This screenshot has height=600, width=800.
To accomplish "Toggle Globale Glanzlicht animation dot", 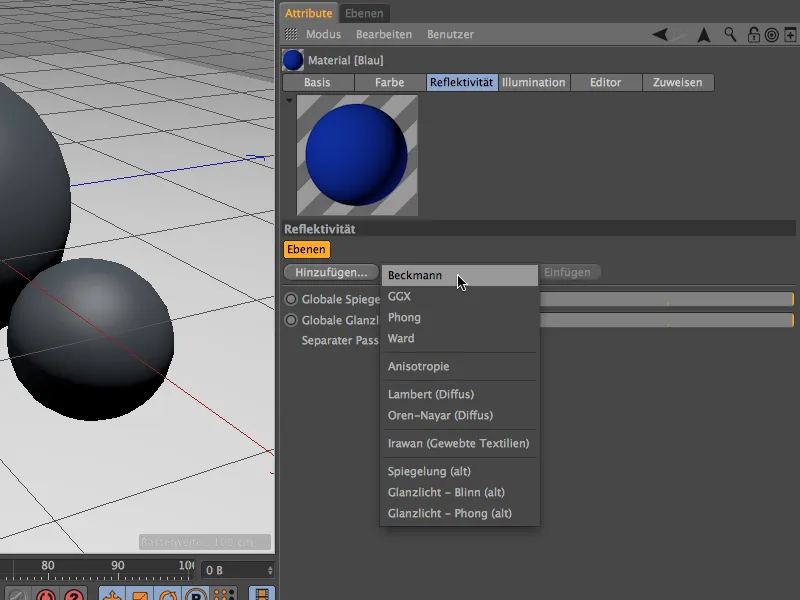I will point(291,320).
